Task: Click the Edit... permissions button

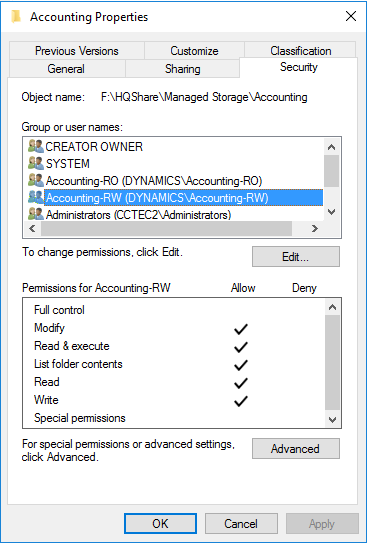Action: click(296, 257)
